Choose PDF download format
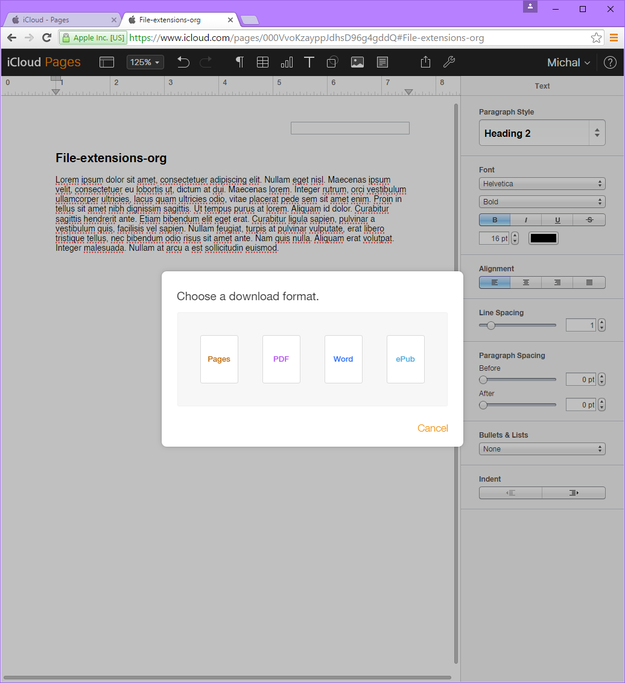This screenshot has height=683, width=625. [x=281, y=359]
